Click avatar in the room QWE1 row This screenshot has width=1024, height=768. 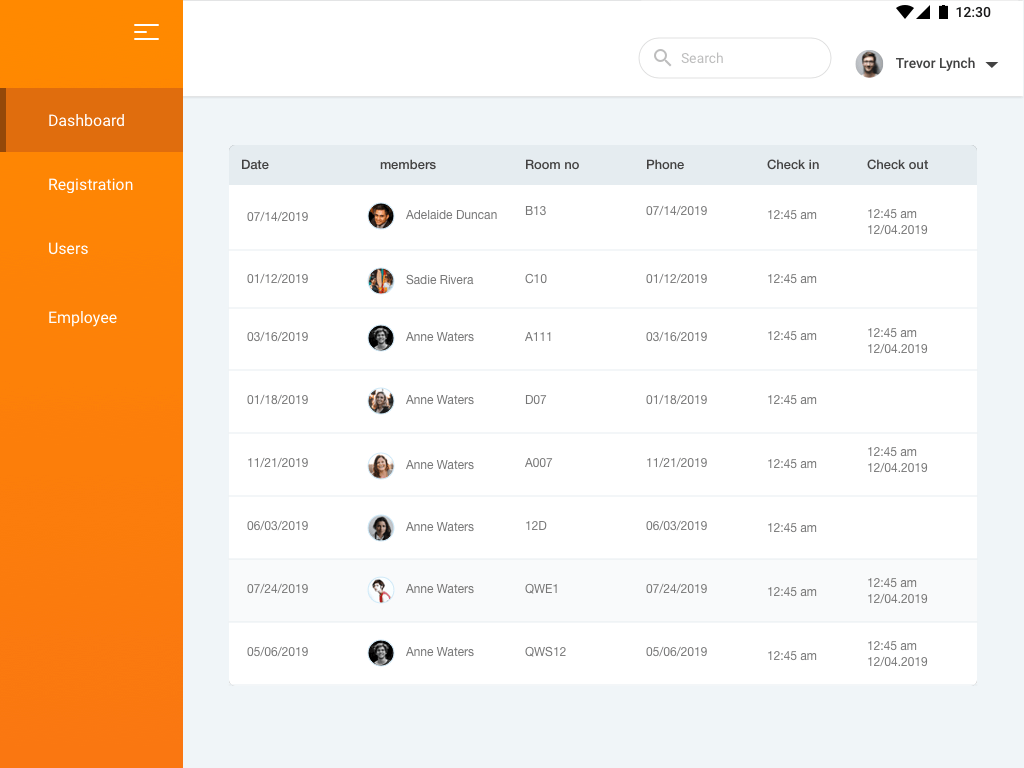pos(381,590)
